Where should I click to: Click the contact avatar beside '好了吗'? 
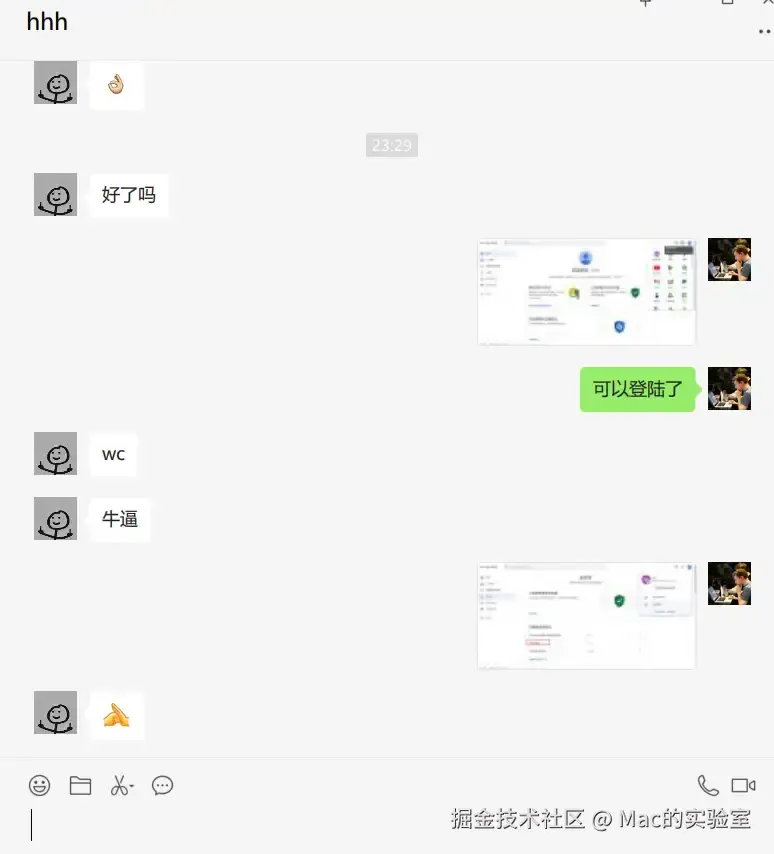tap(56, 194)
